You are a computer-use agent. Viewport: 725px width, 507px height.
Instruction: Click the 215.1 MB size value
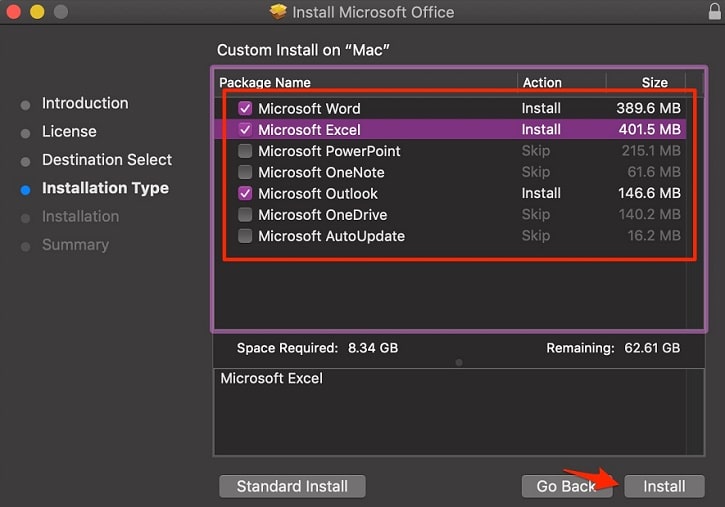click(x=651, y=151)
